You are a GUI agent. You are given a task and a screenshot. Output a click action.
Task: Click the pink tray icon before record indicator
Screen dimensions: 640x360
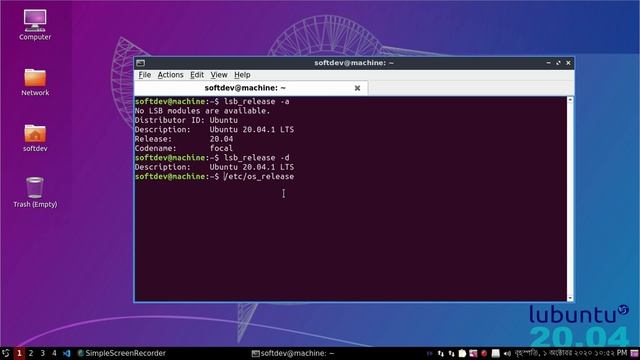(x=473, y=353)
